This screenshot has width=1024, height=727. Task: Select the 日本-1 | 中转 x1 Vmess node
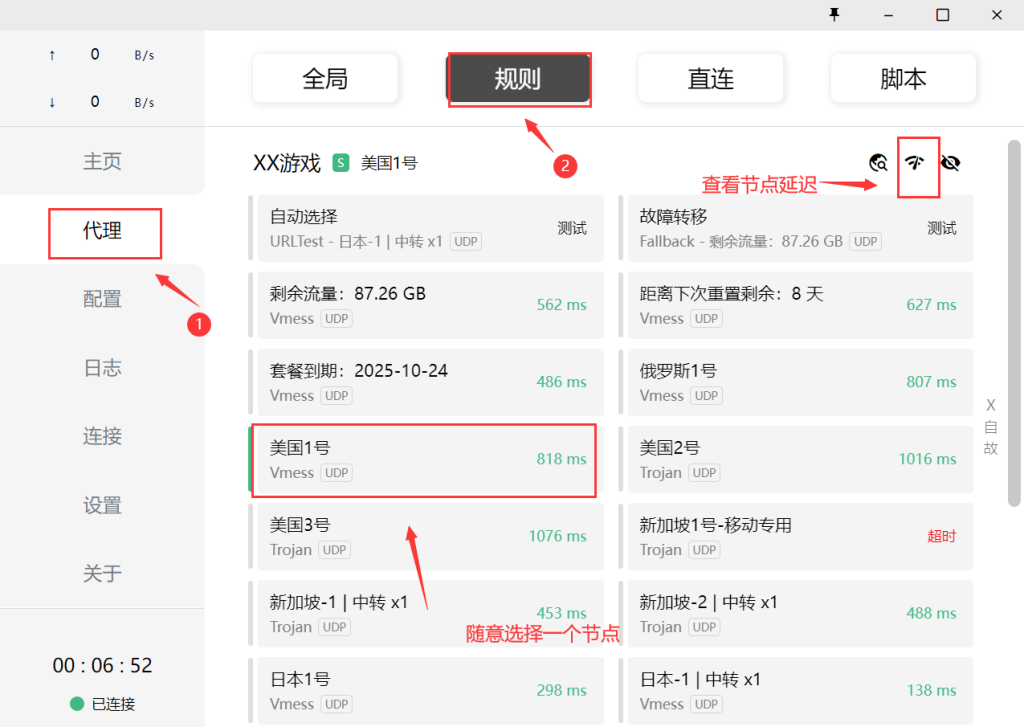(x=795, y=690)
